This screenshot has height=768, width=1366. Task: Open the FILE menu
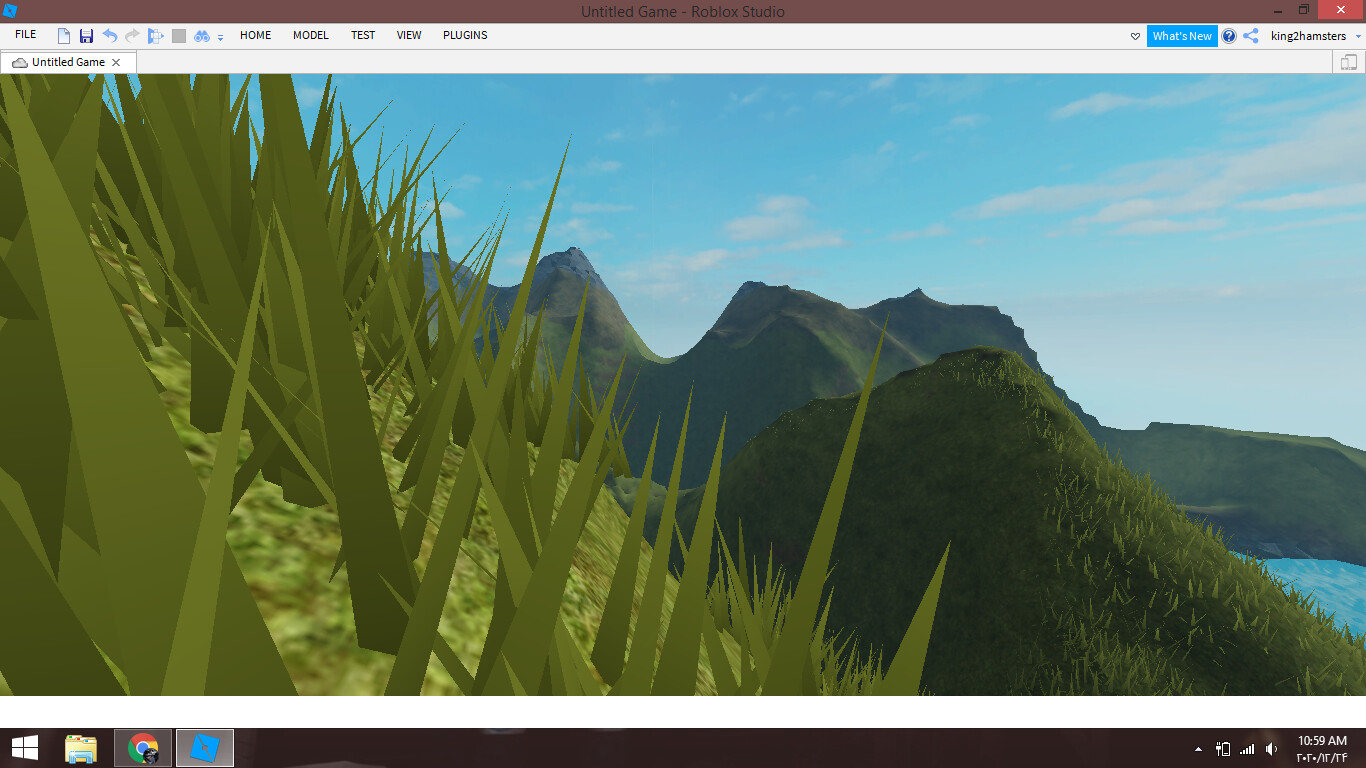tap(26, 35)
